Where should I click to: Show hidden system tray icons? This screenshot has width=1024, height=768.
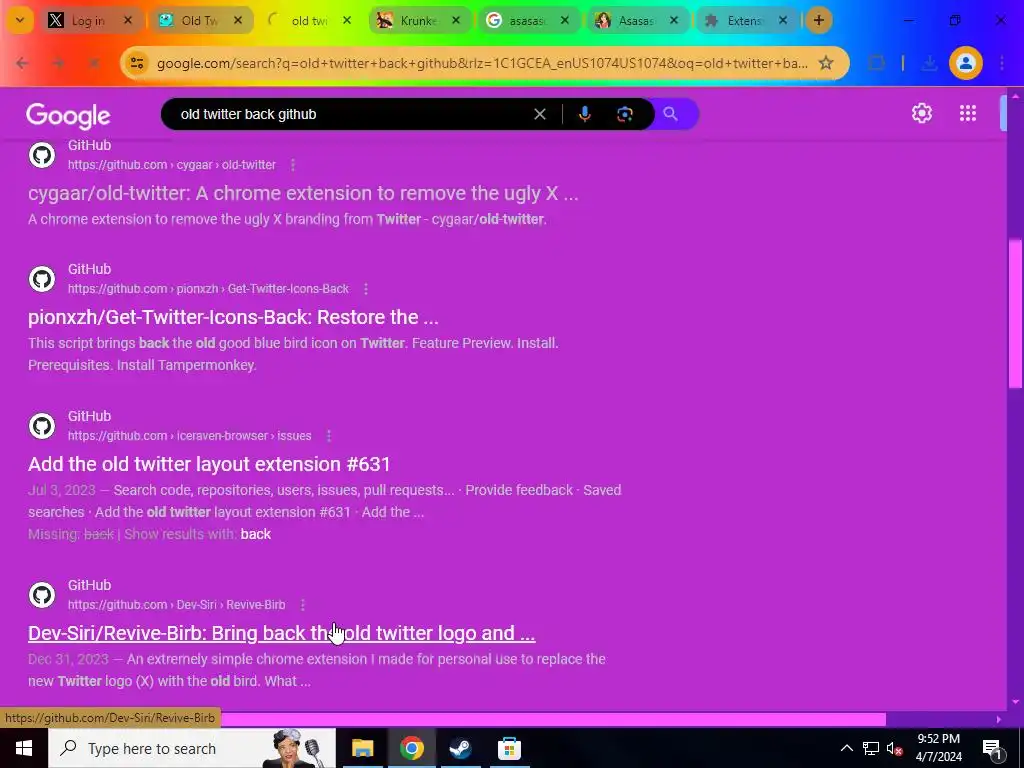click(x=846, y=748)
